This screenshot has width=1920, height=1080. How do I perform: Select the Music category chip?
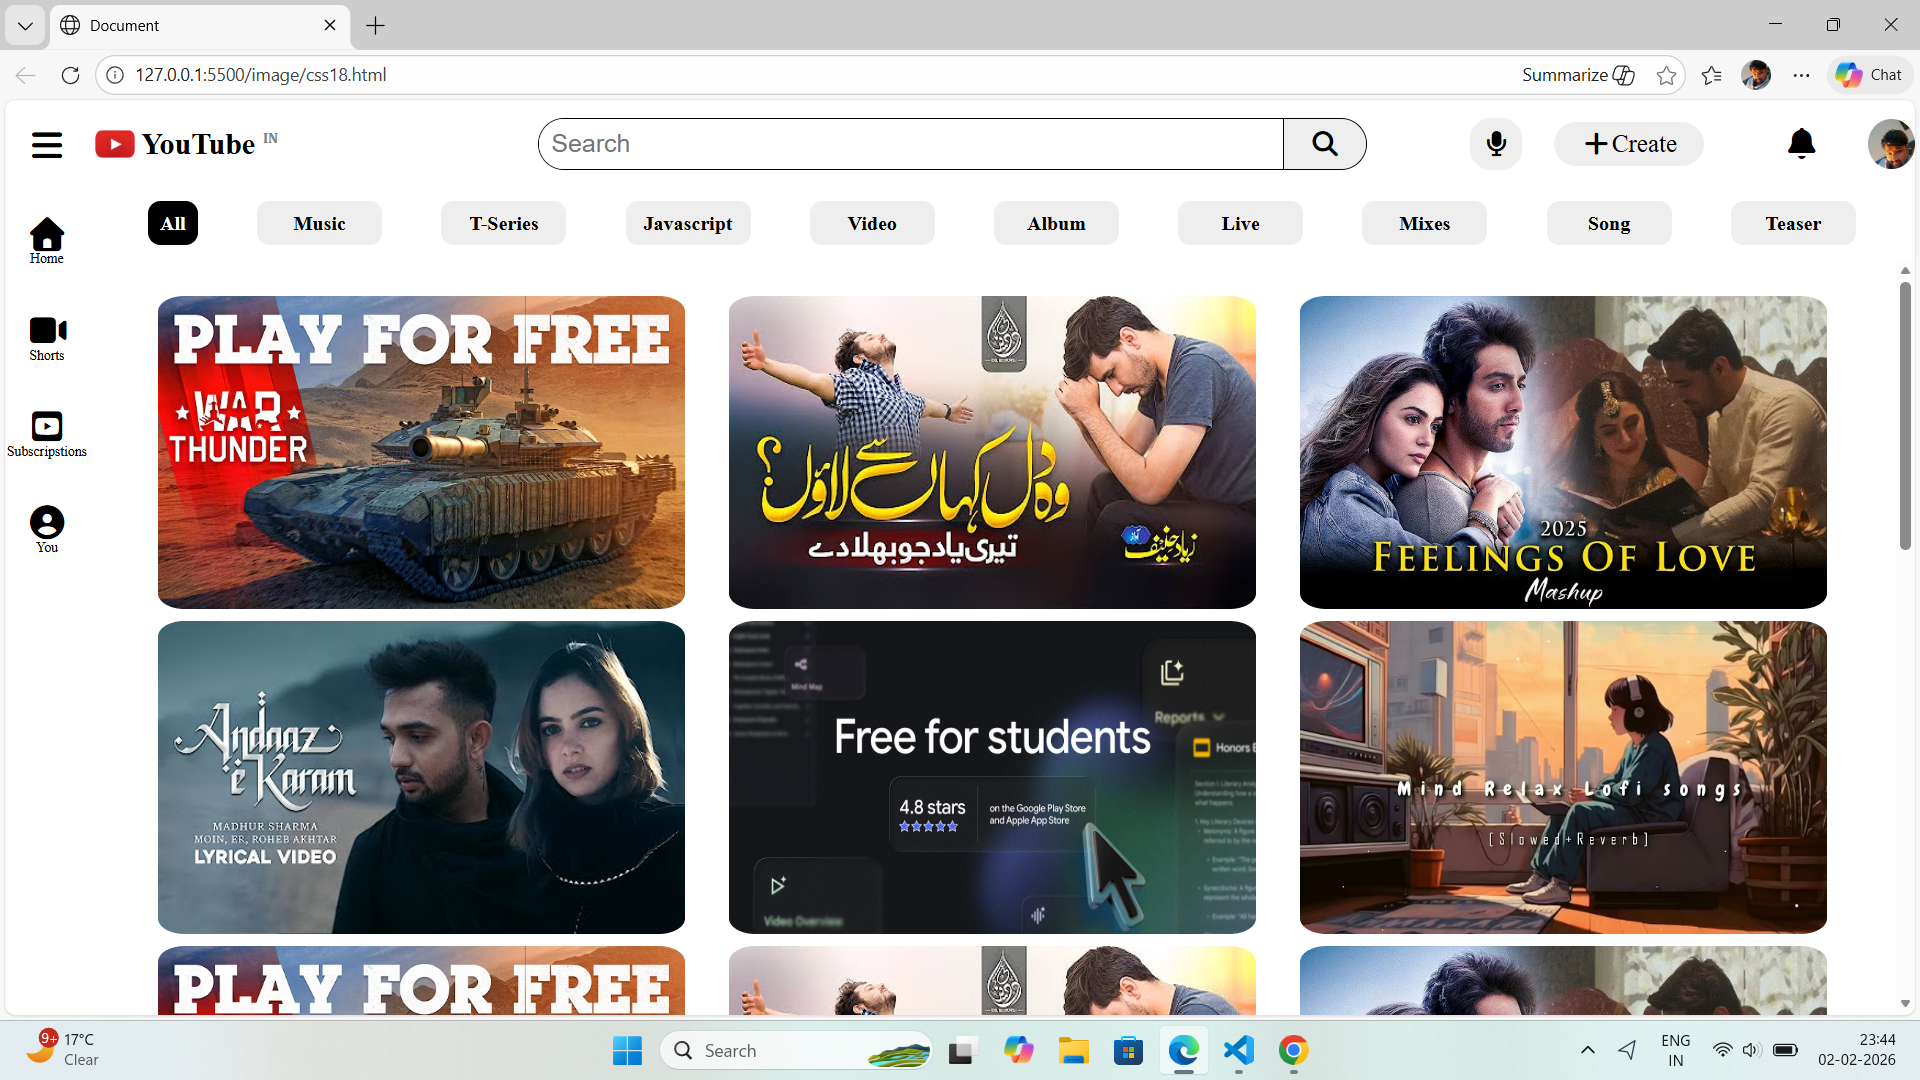coord(319,223)
